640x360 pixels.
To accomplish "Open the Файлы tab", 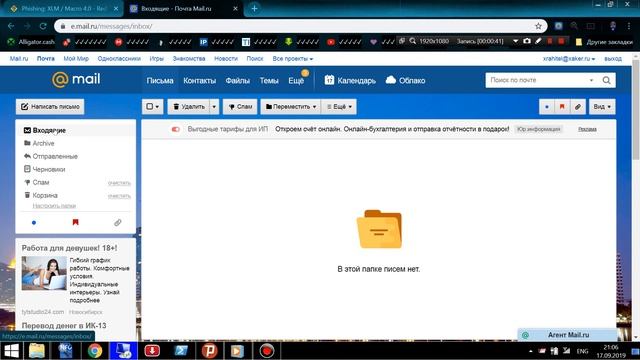I will point(238,80).
